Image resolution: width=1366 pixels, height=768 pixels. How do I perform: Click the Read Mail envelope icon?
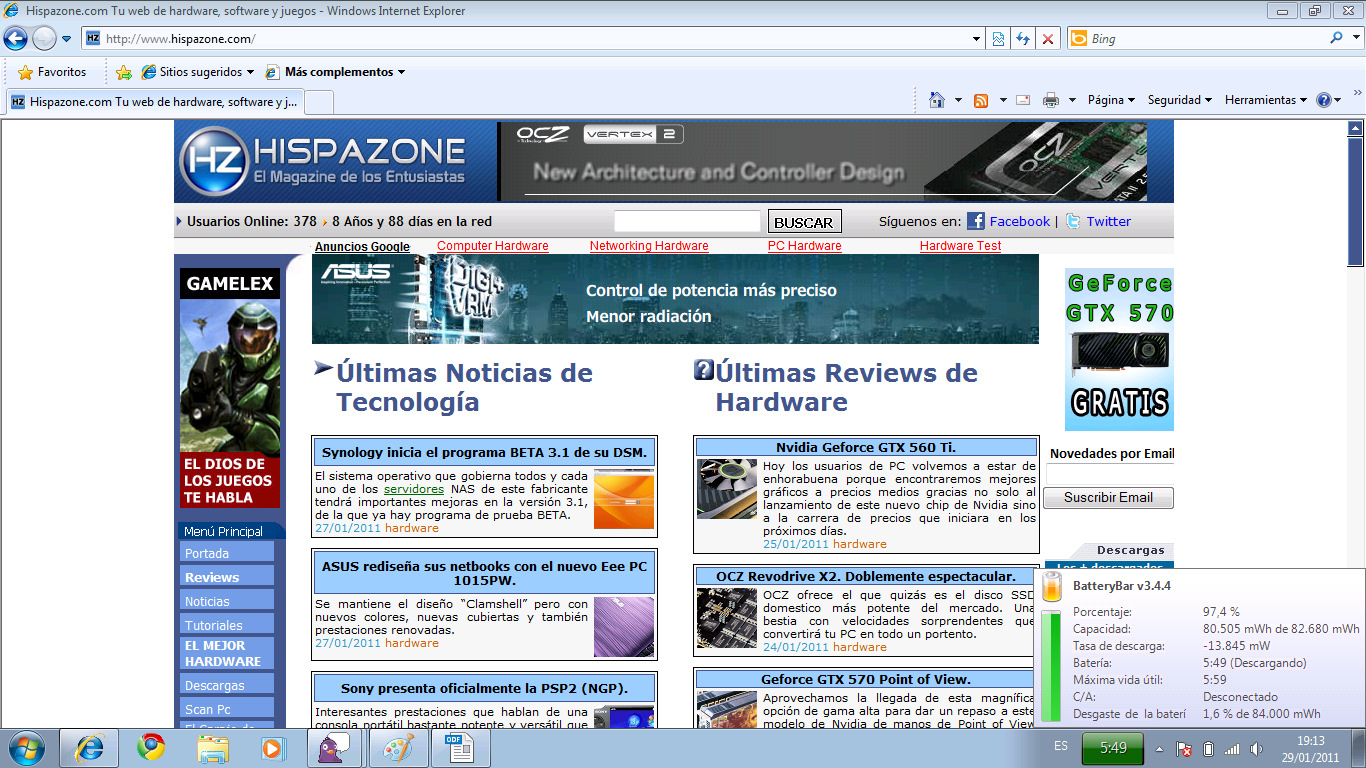[1023, 100]
